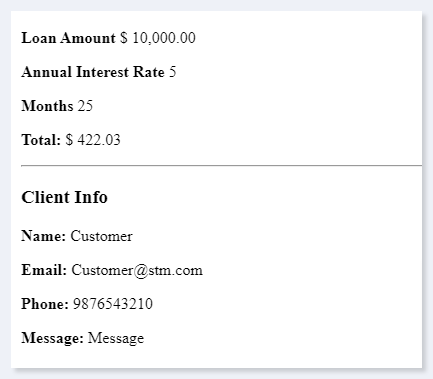Select the Message value text
Image resolution: width=433 pixels, height=379 pixels.
click(116, 338)
